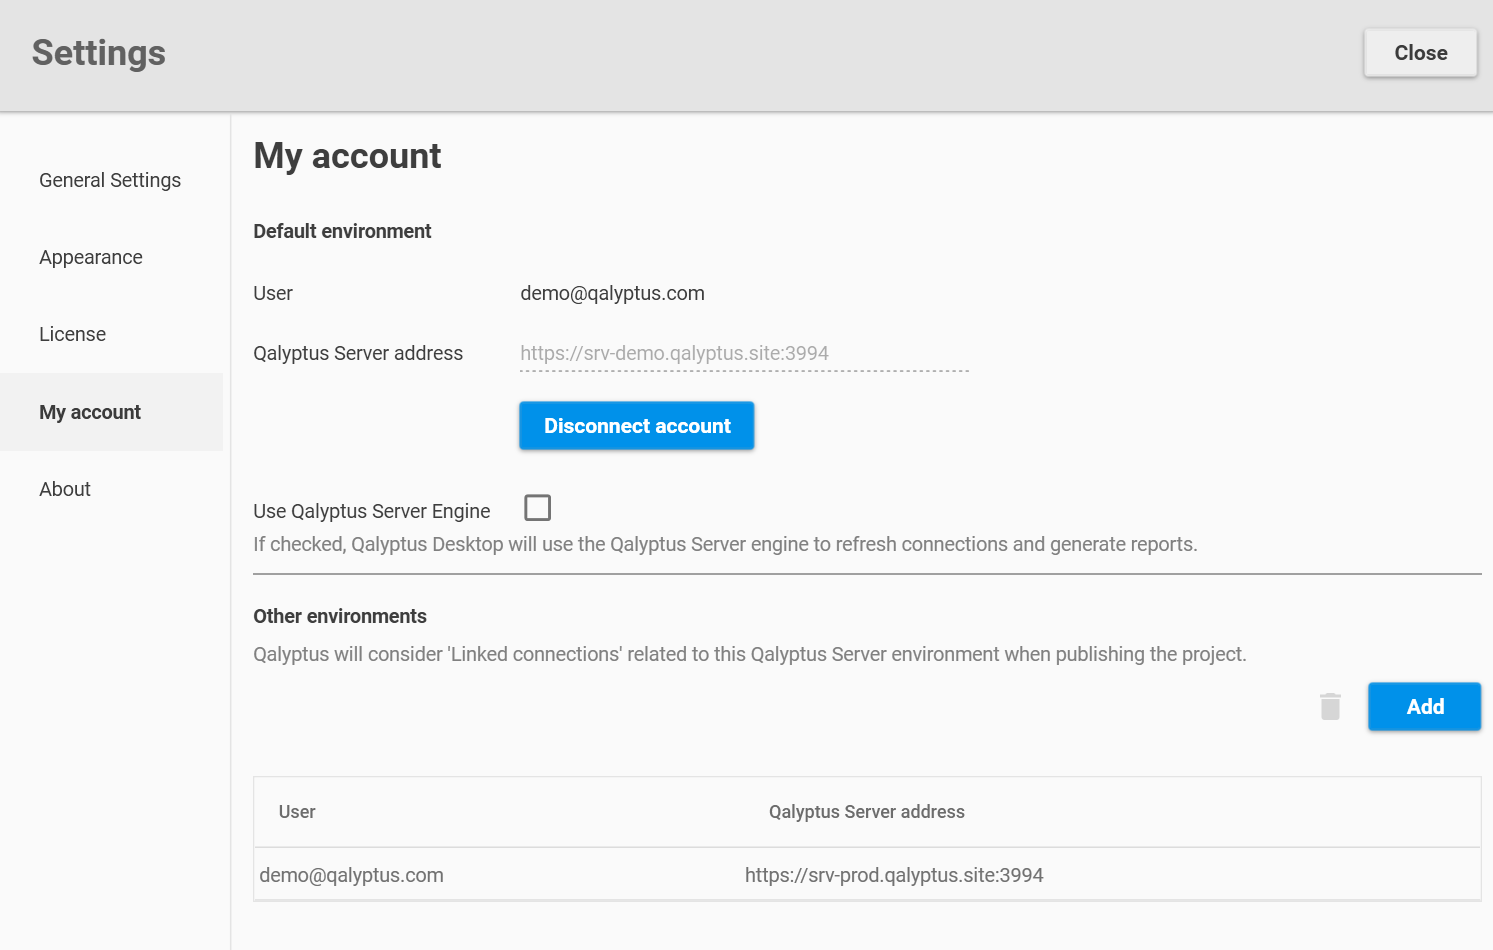Screen dimensions: 1493x950
Task: Close the Settings window
Action: pos(1420,52)
